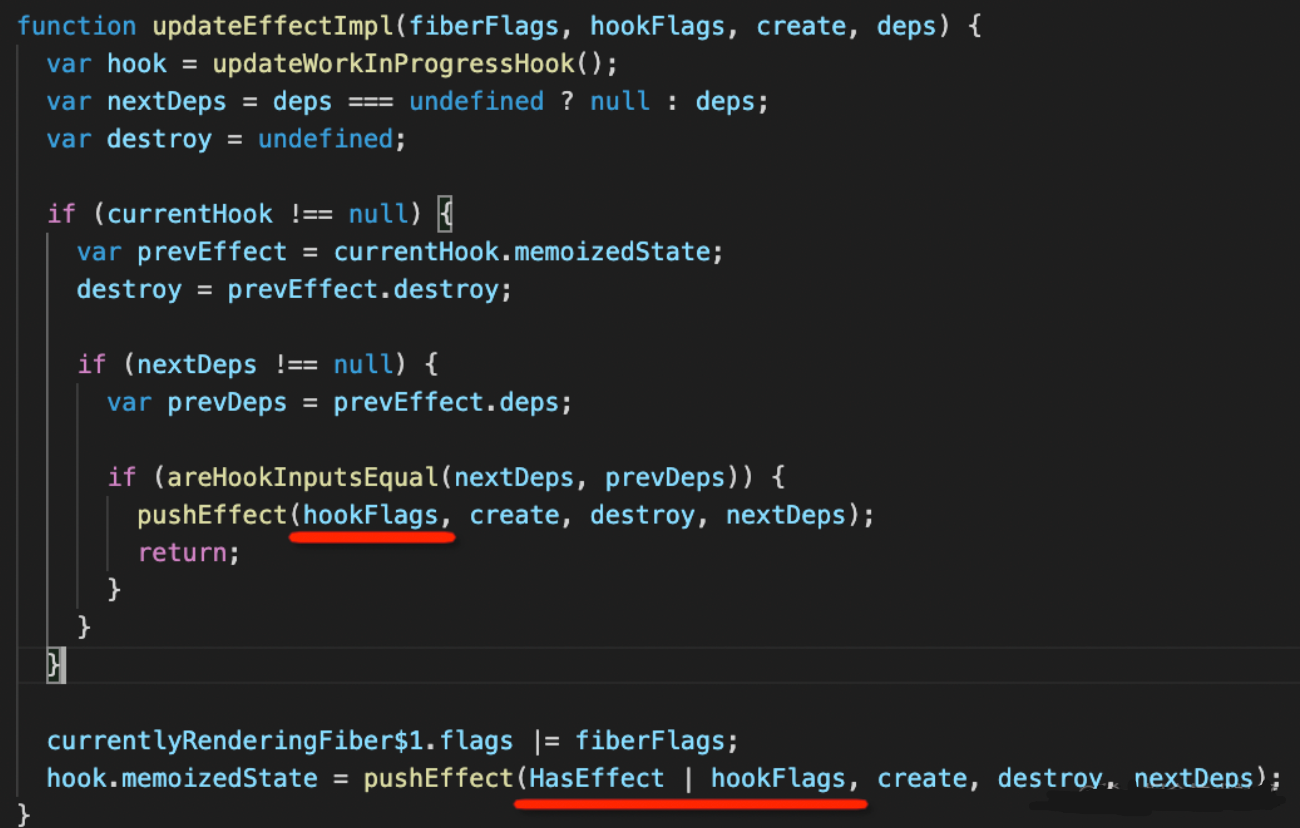Click 'currentHook' inside the first if condition
This screenshot has height=828, width=1300.
tap(190, 214)
